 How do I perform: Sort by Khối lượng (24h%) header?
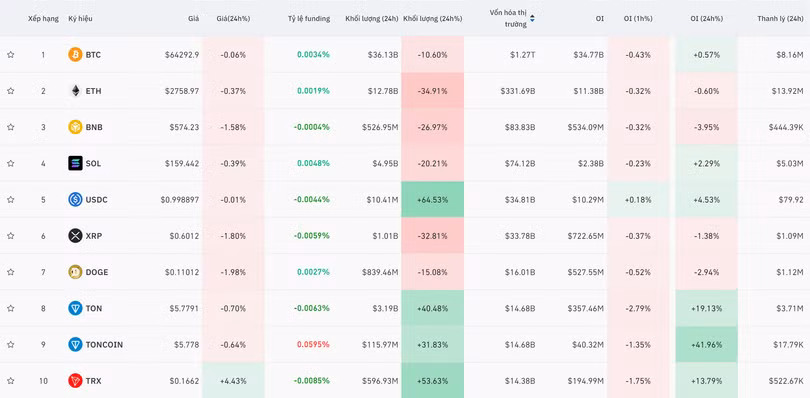click(x=432, y=19)
